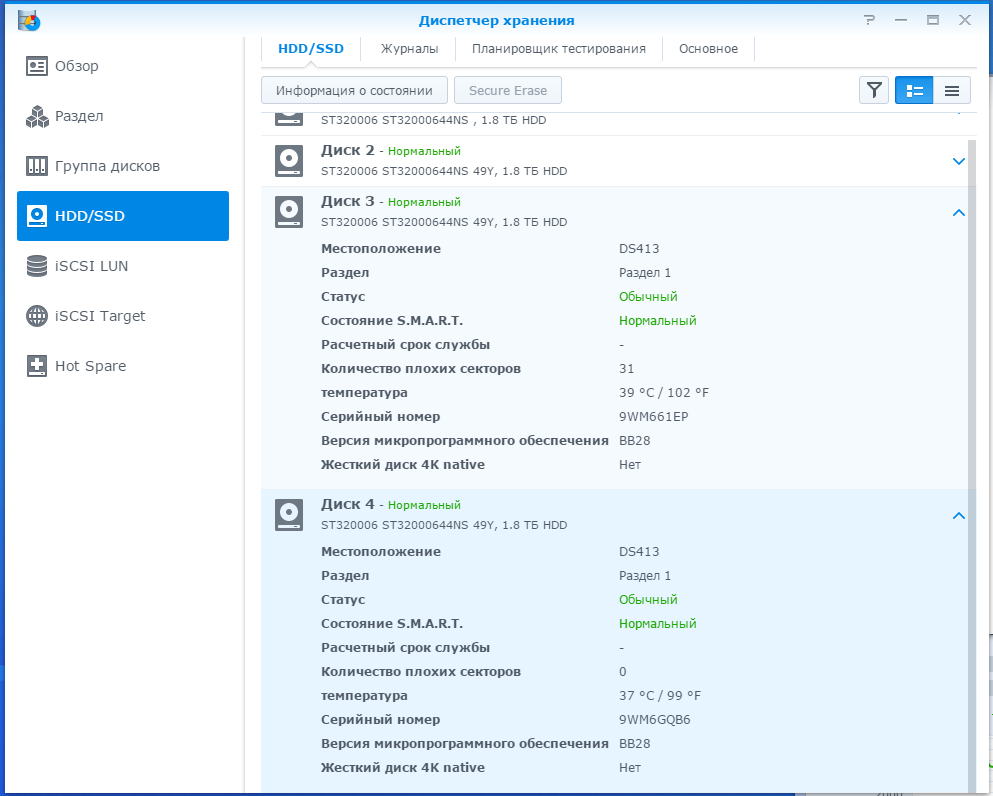This screenshot has height=796, width=993.
Task: Switch to the HDD/SSD tab
Action: tap(311, 49)
